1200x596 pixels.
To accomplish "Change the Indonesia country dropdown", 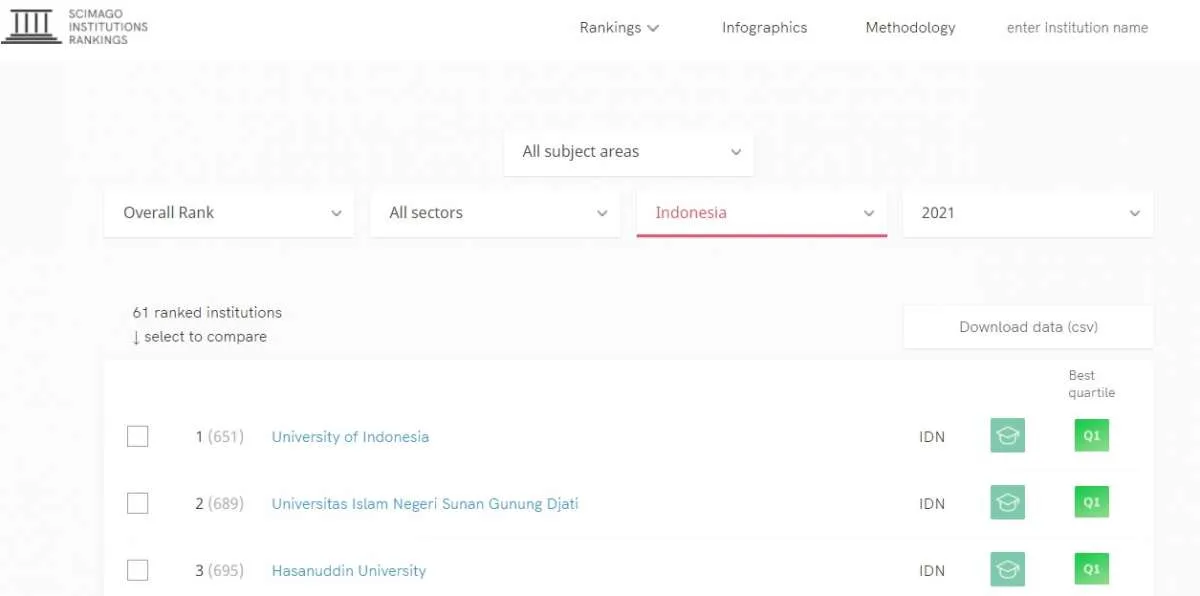I will [x=761, y=213].
